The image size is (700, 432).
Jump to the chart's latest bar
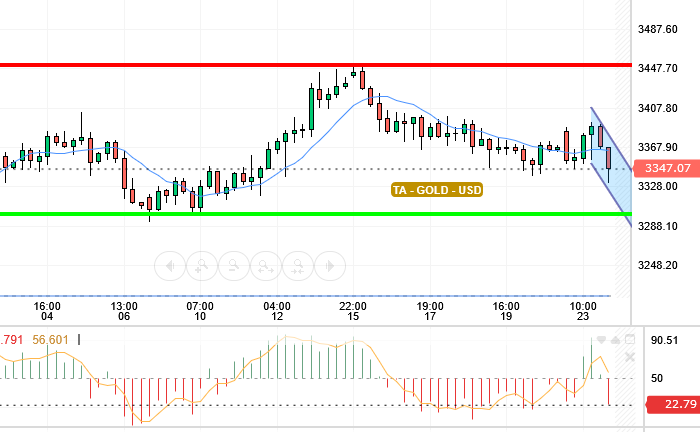(x=330, y=266)
